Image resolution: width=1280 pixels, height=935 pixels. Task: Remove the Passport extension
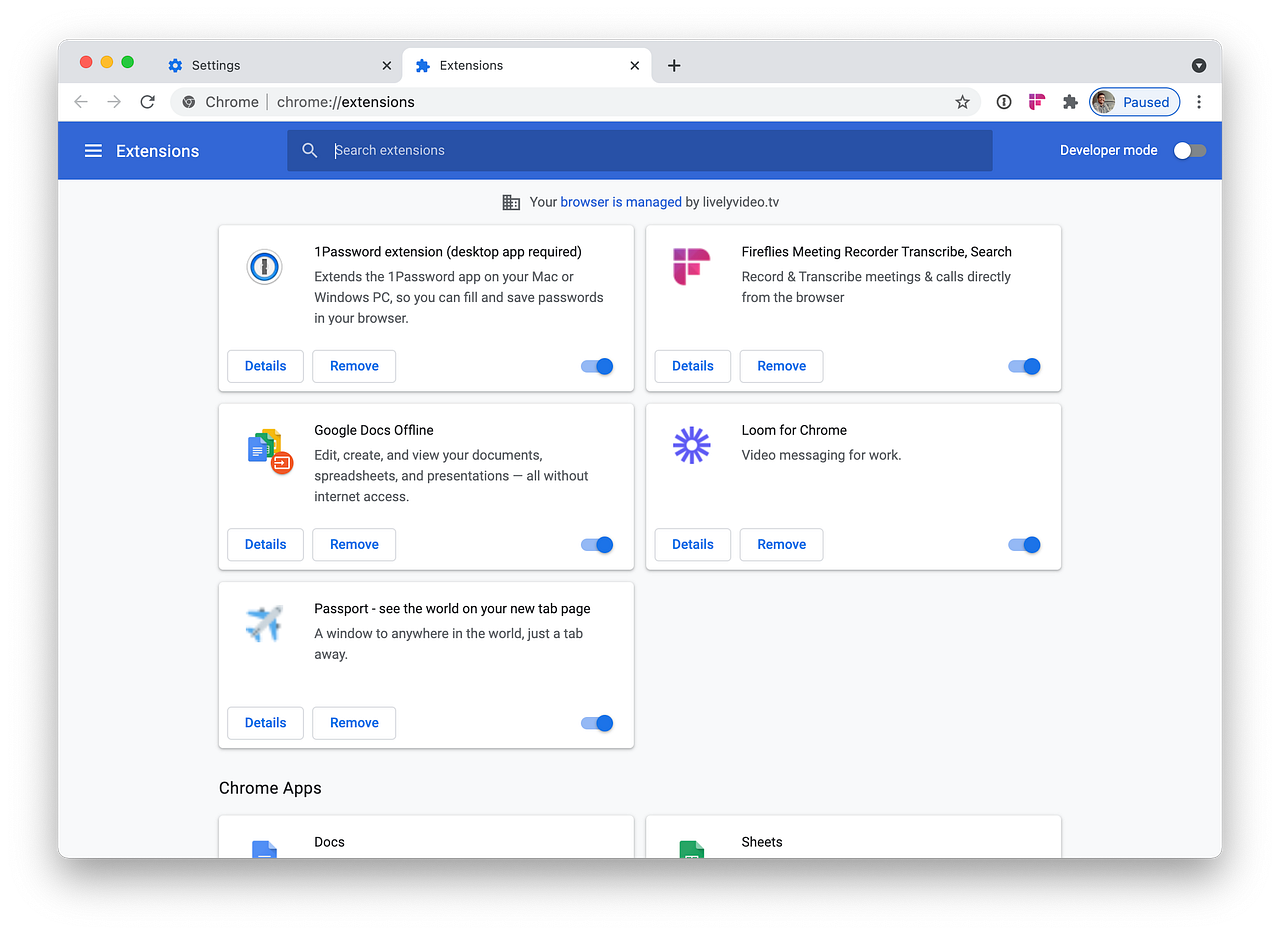click(x=353, y=722)
